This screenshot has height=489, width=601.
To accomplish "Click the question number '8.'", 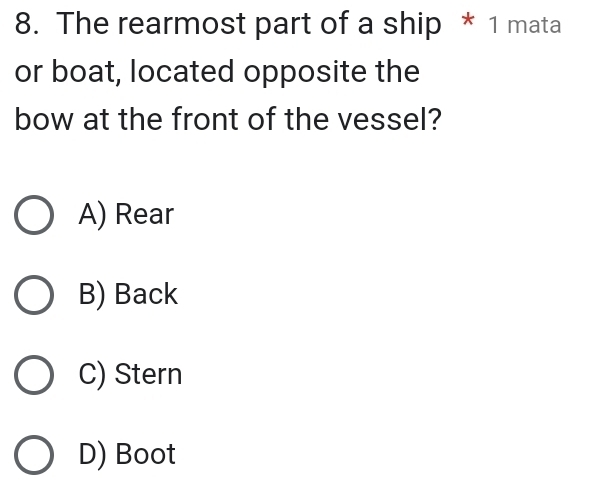I will tap(28, 24).
